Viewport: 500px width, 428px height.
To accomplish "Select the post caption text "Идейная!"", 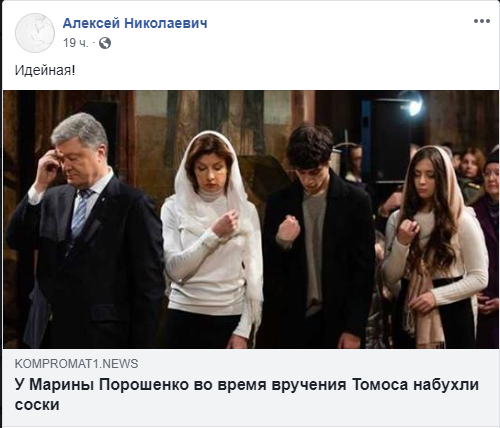I will pos(45,70).
